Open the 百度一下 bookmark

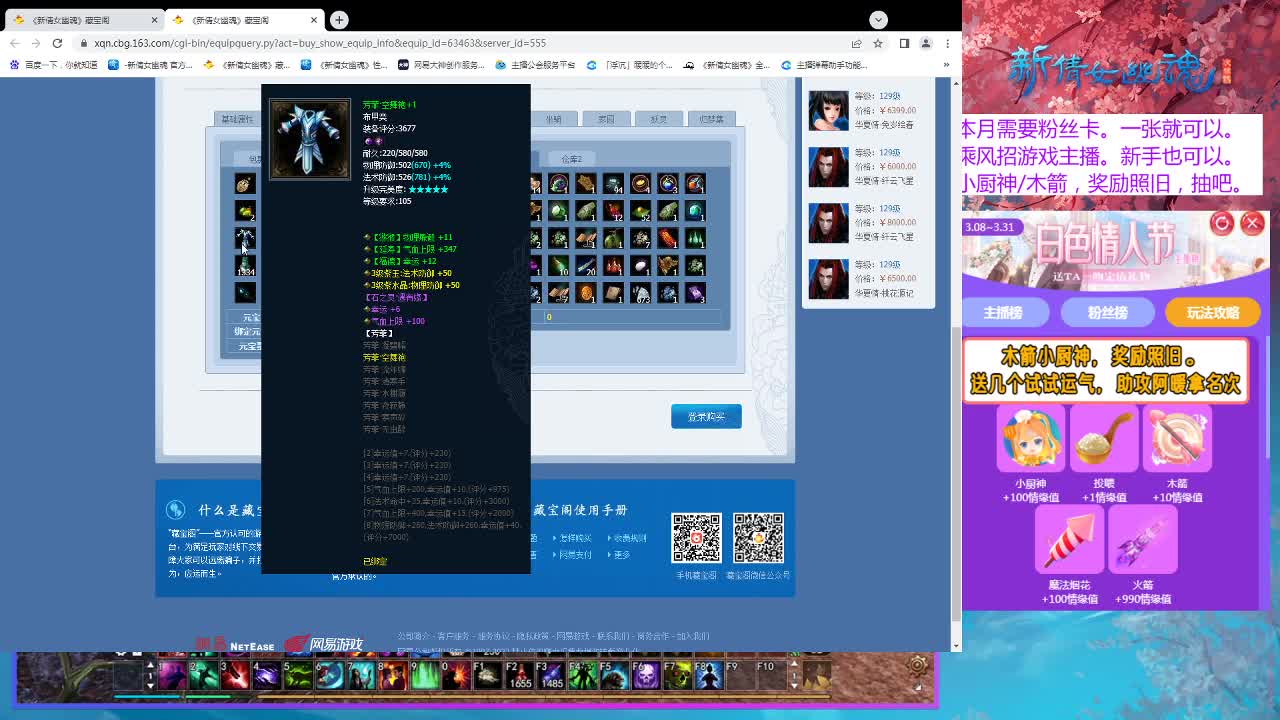coord(54,65)
